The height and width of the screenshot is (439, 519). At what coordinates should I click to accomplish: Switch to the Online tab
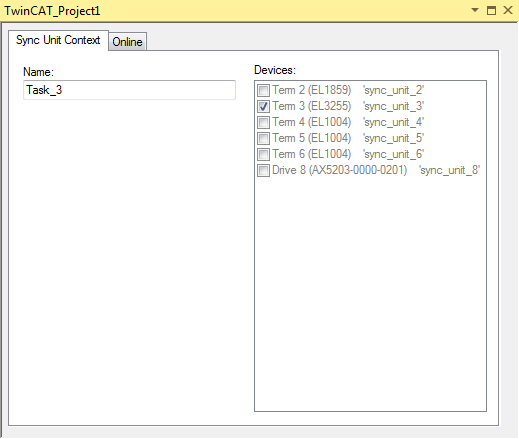[x=127, y=42]
